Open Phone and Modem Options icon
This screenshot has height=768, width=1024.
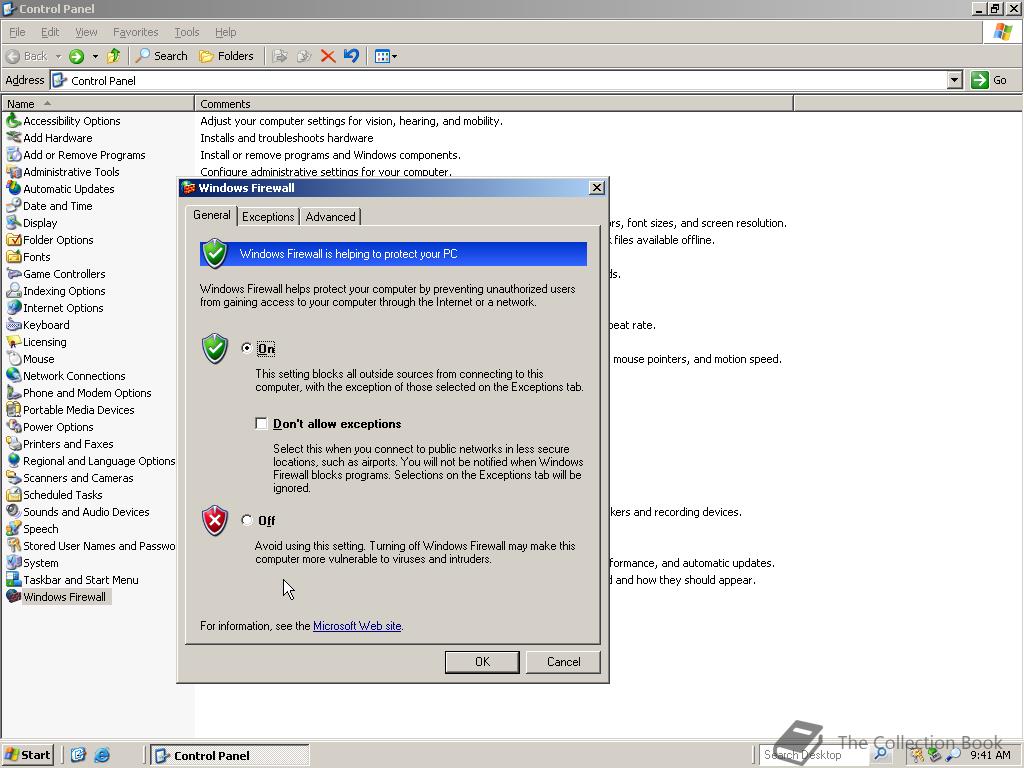(14, 392)
